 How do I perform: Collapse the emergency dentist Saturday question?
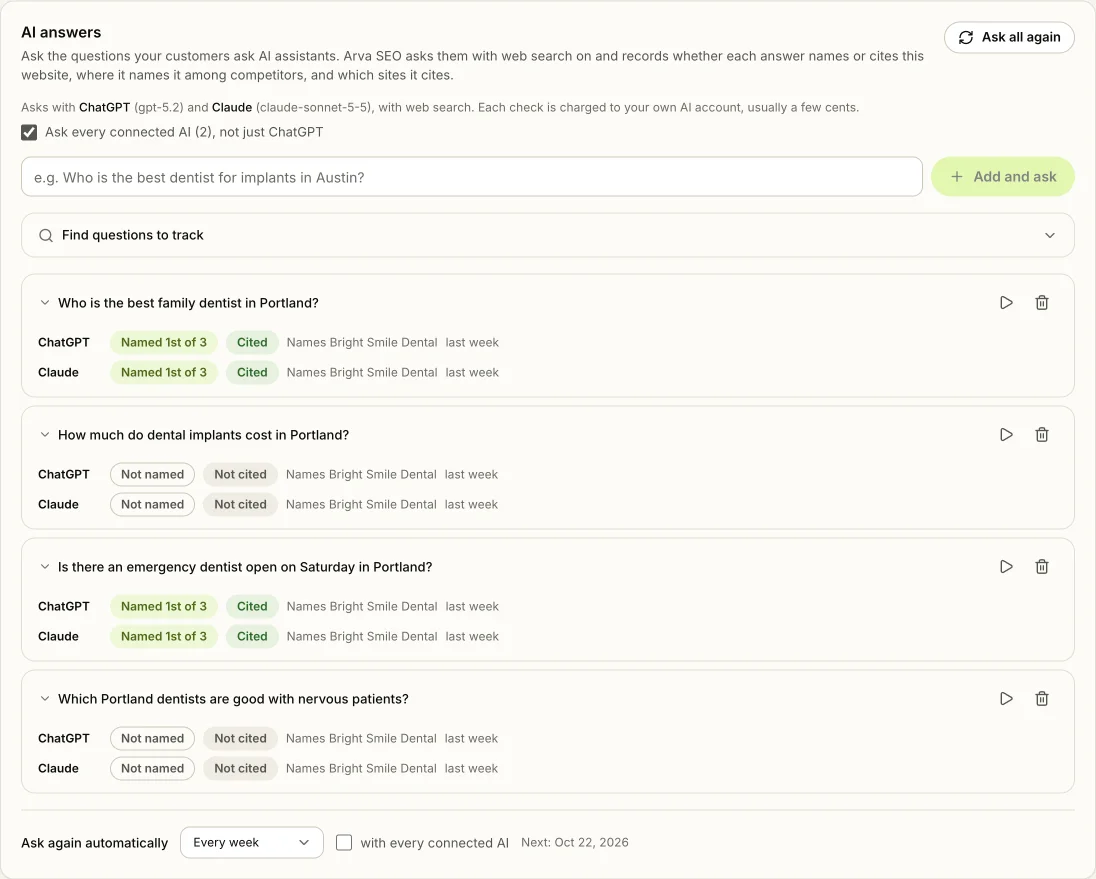[x=45, y=567]
